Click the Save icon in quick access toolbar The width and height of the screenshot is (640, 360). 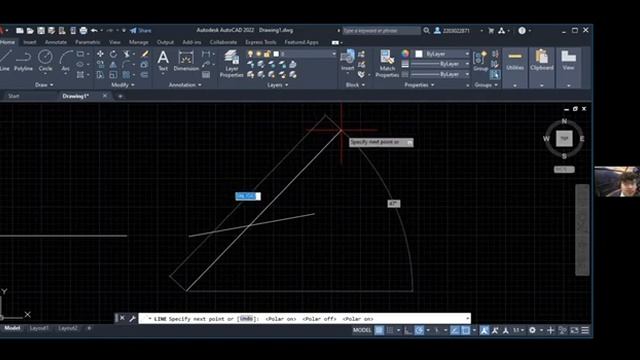41,31
